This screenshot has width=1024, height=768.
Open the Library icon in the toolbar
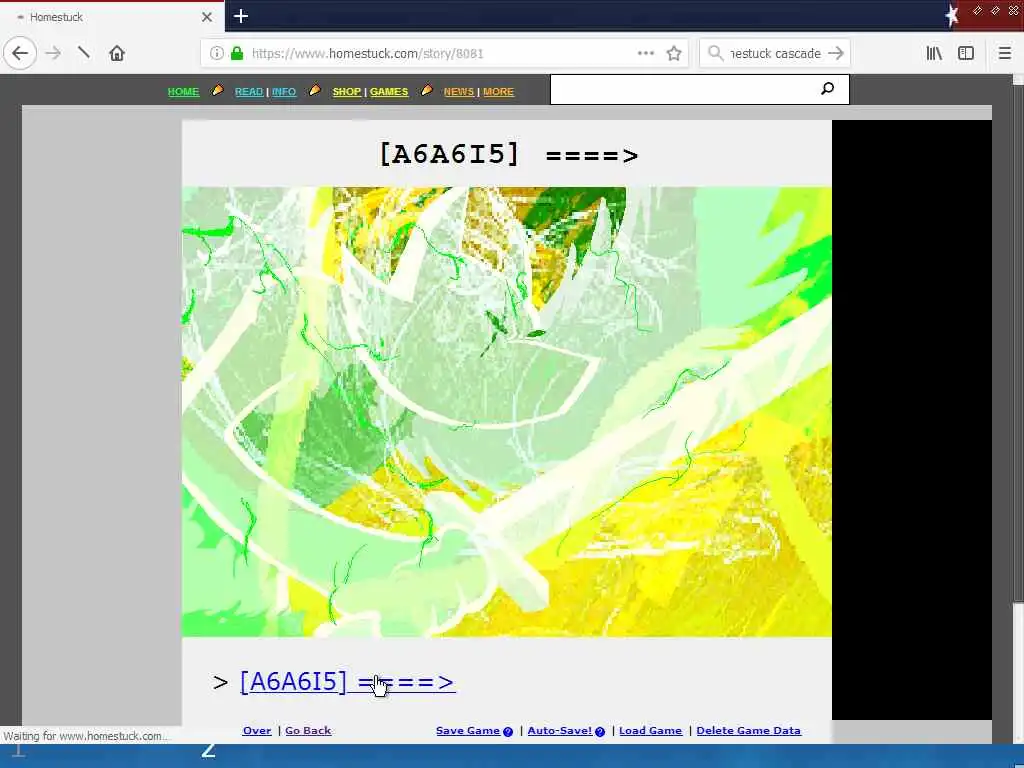pyautogui.click(x=934, y=53)
